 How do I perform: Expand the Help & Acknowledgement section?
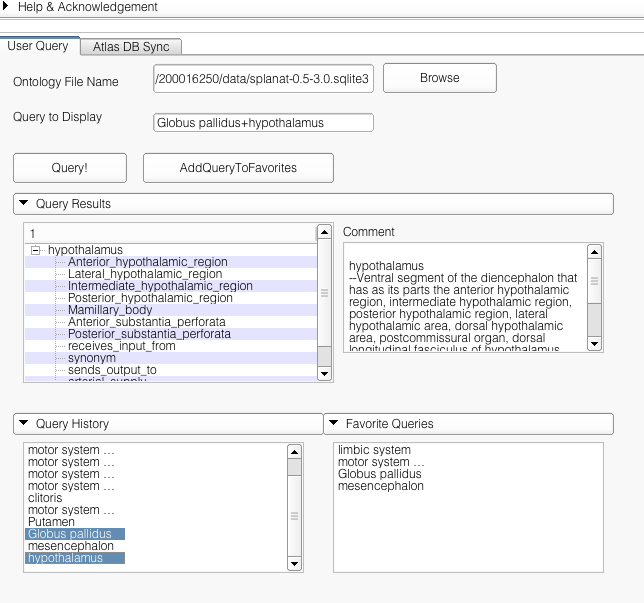click(x=9, y=7)
